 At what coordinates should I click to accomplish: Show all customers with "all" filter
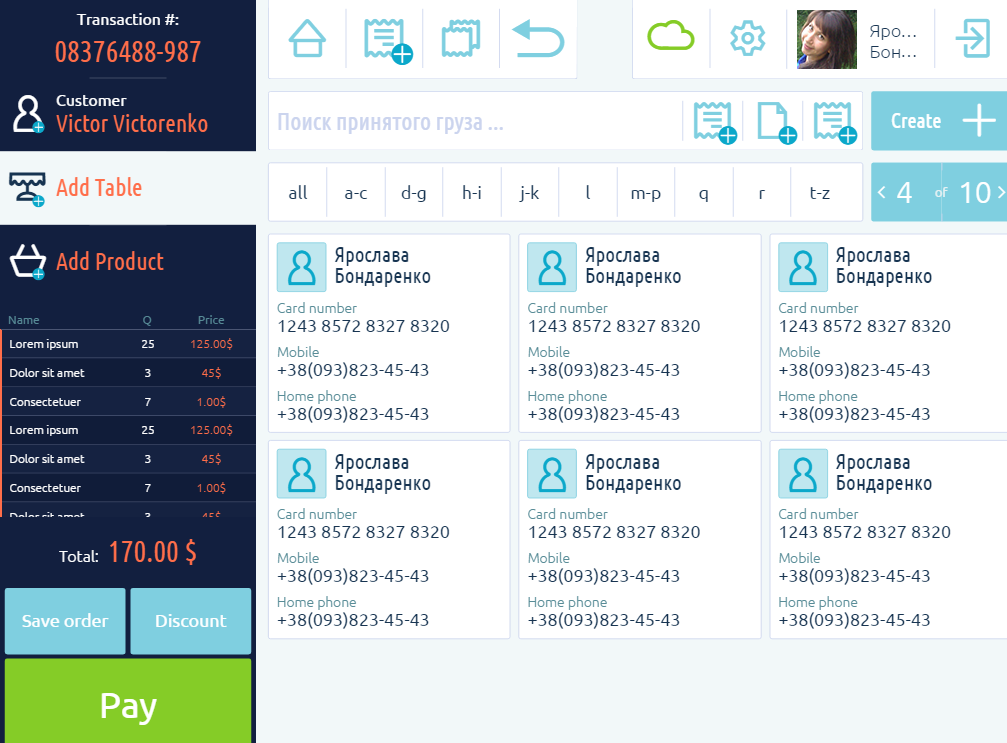pyautogui.click(x=298, y=193)
